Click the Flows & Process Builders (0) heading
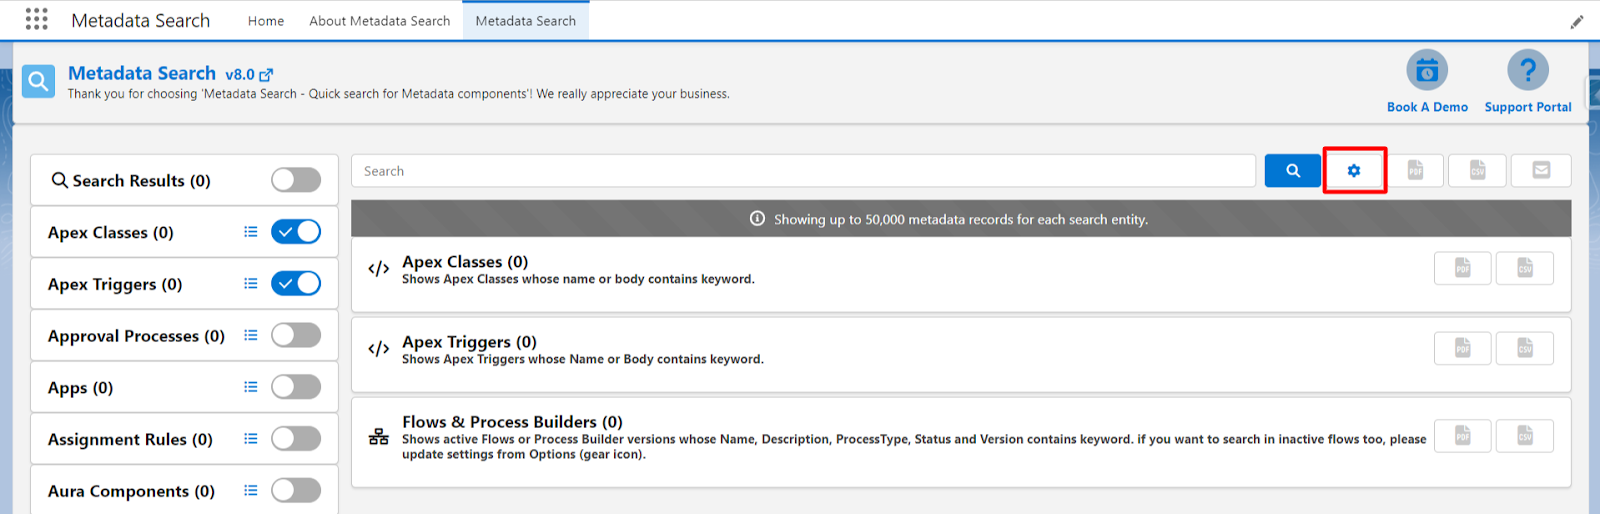Viewport: 1600px width, 514px height. (x=512, y=422)
